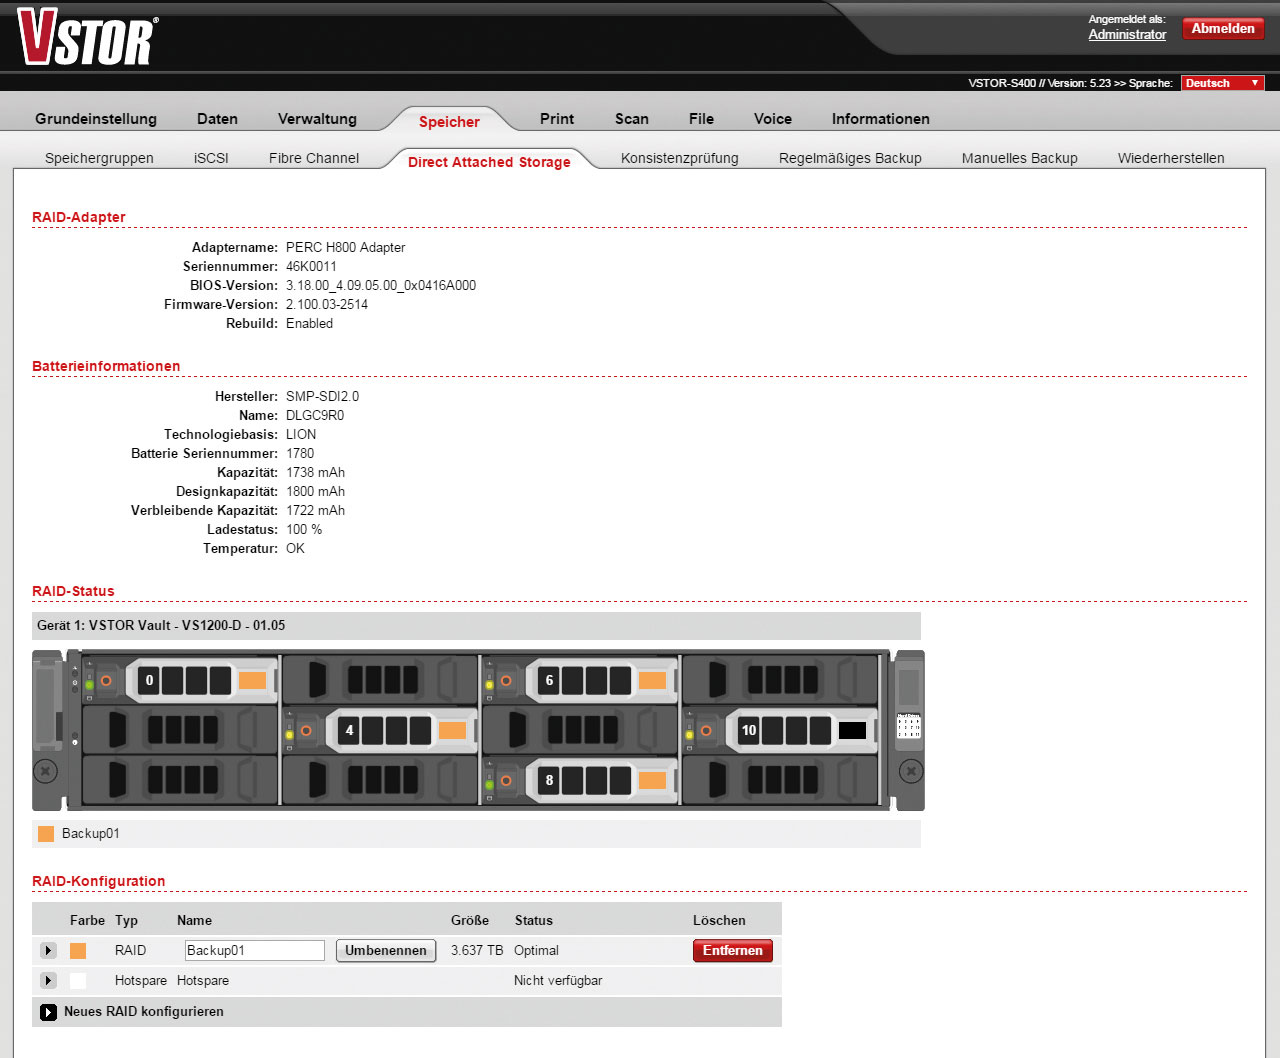Click the Umbenennen button
Screen dimensions: 1280x1058
pos(386,950)
